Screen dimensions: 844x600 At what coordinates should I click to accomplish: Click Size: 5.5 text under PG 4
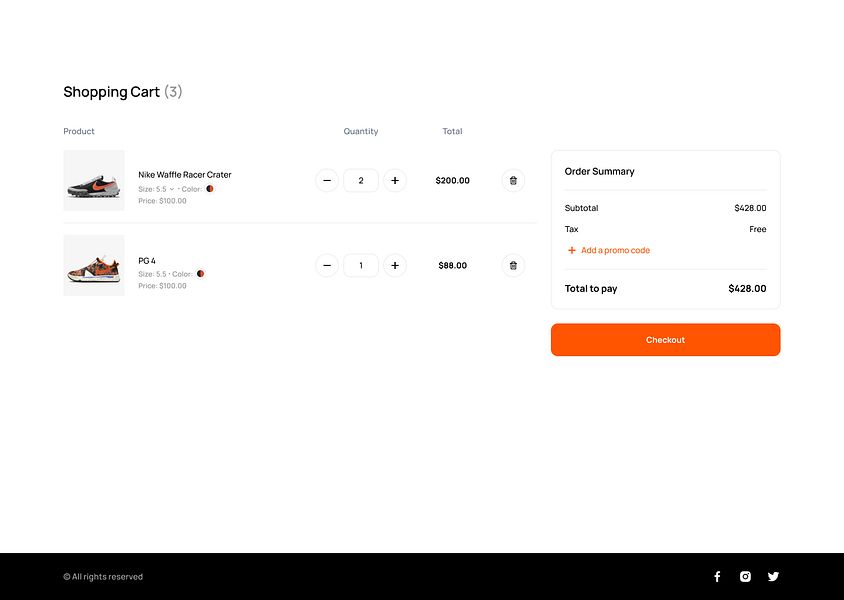tap(152, 274)
